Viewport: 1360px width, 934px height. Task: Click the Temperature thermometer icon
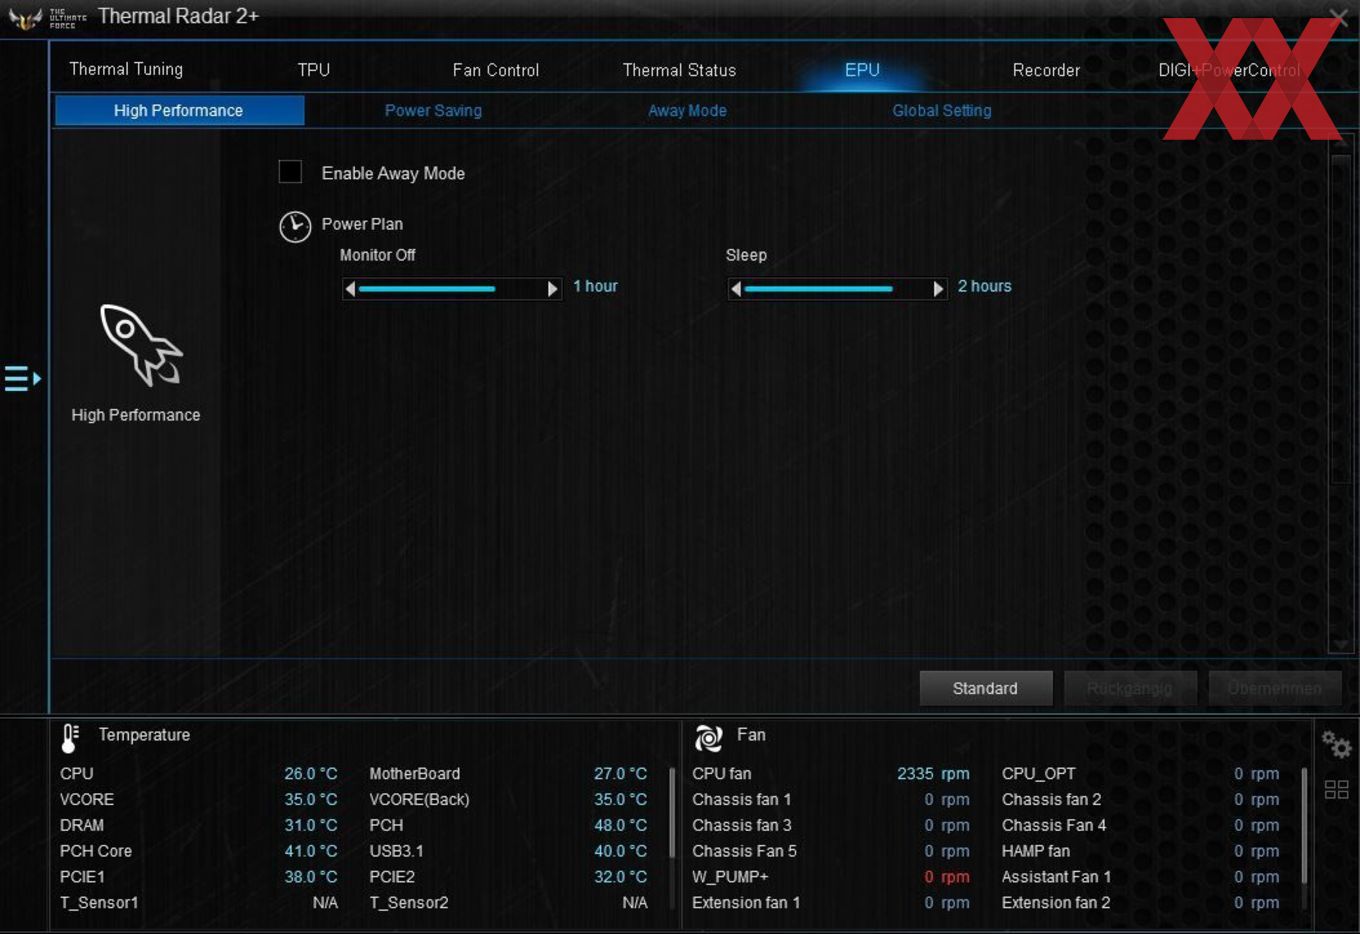click(x=70, y=738)
